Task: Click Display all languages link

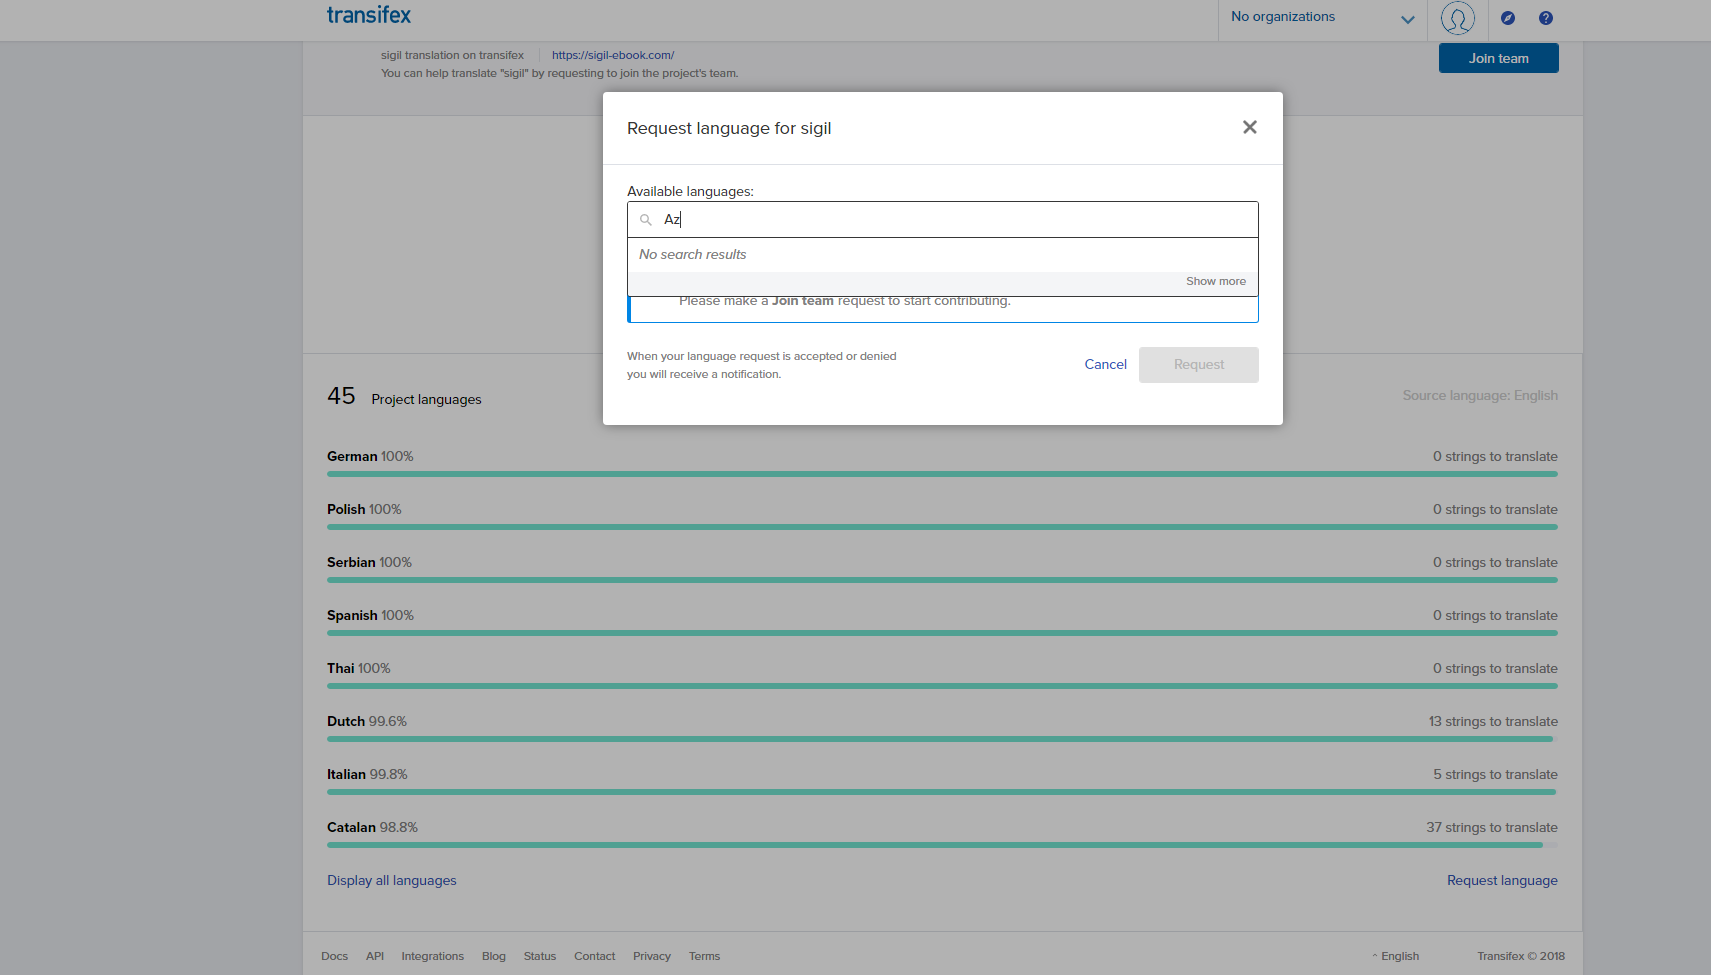Action: [x=391, y=881]
